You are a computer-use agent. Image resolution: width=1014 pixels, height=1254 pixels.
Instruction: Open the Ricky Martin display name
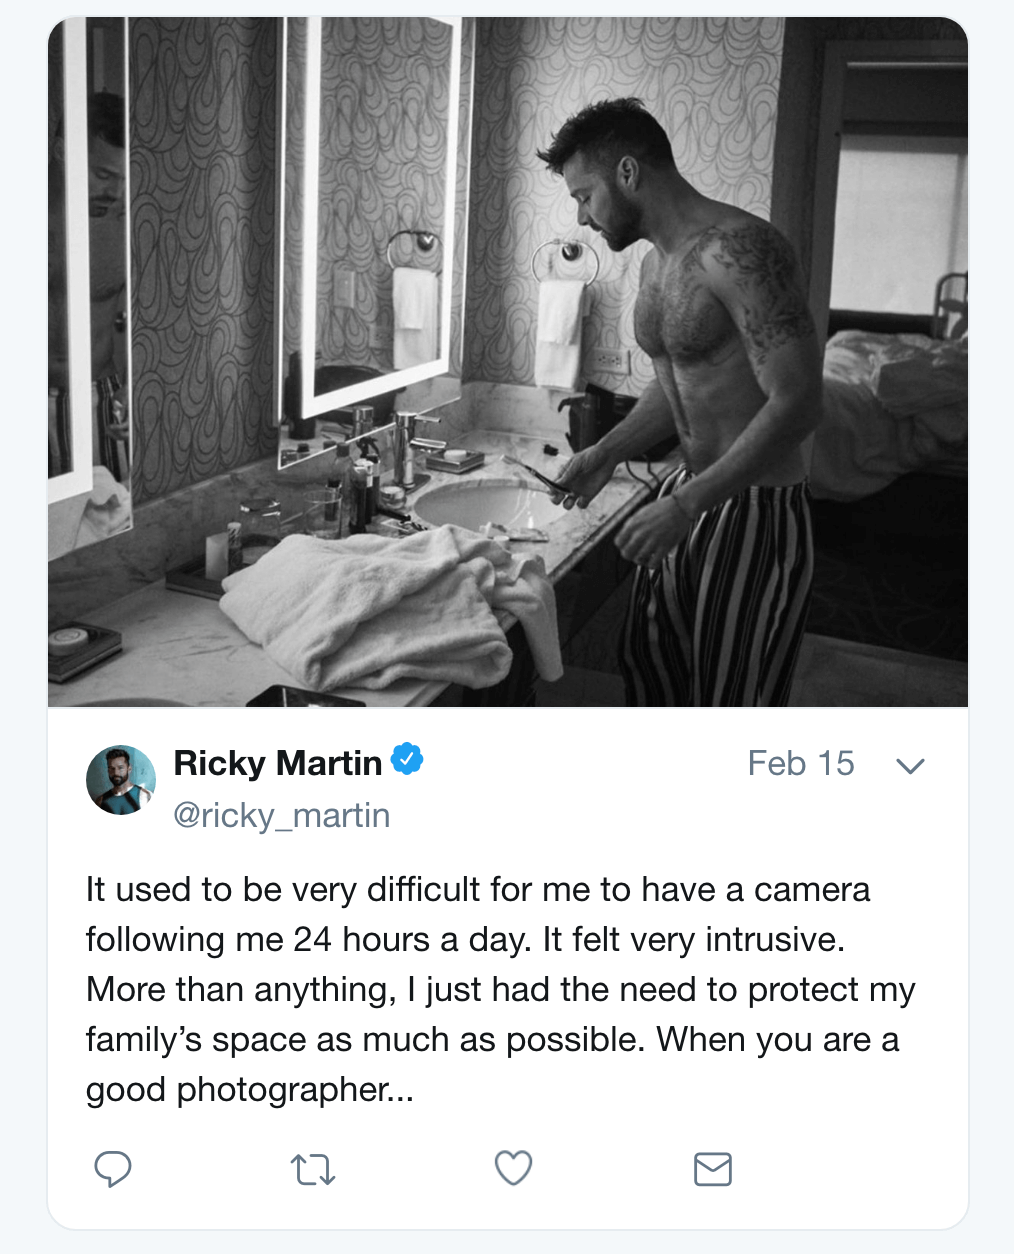click(x=277, y=763)
